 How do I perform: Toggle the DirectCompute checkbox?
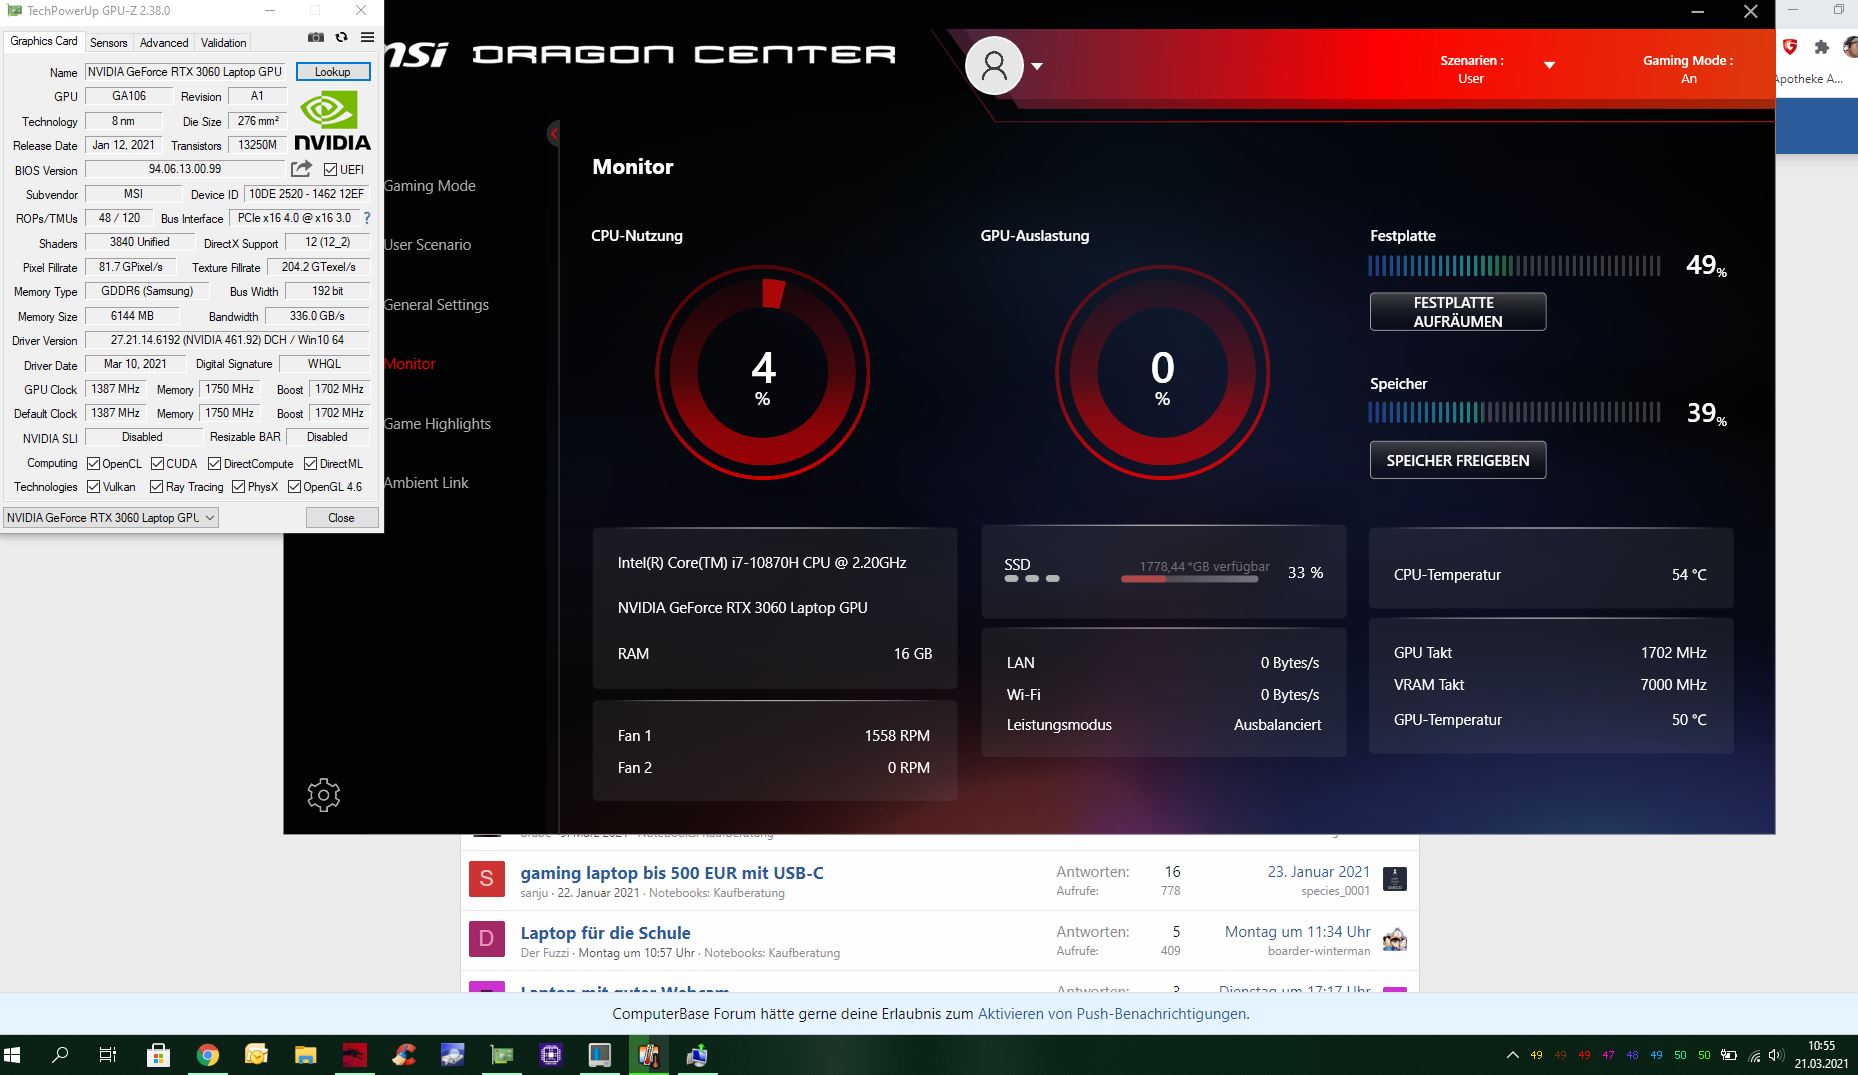pos(214,464)
